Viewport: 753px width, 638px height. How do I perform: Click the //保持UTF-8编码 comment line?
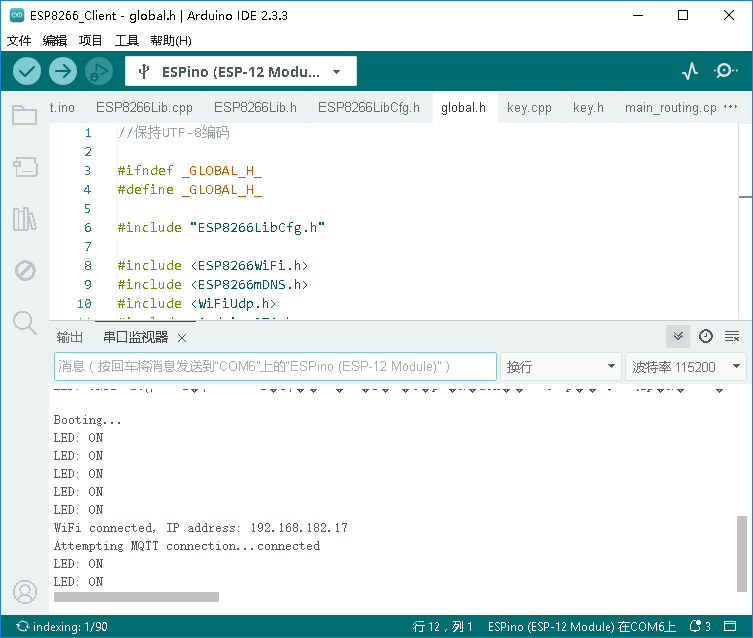174,132
